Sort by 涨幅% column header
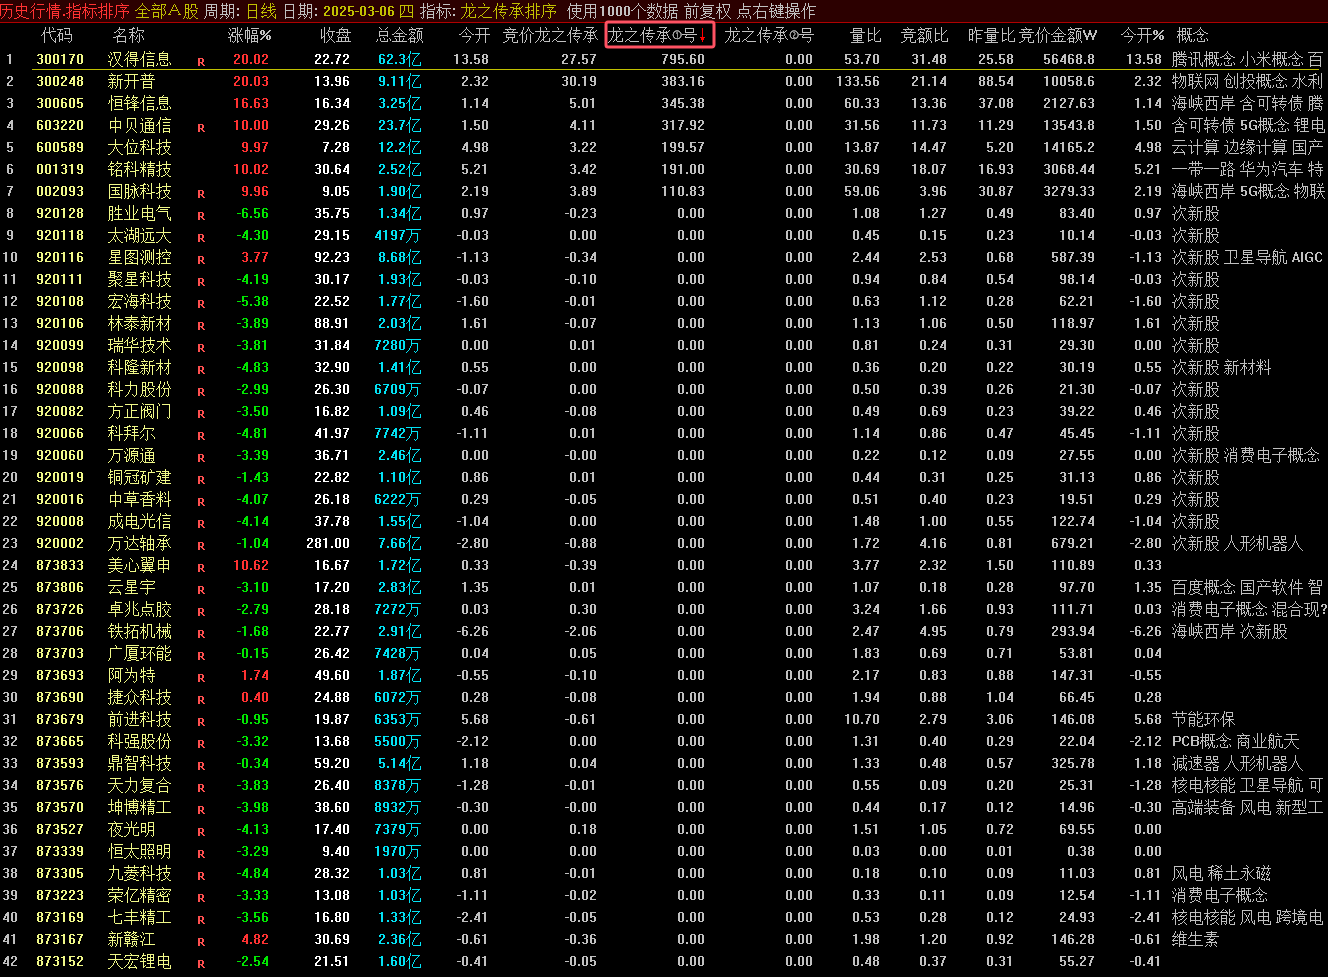 (x=250, y=35)
